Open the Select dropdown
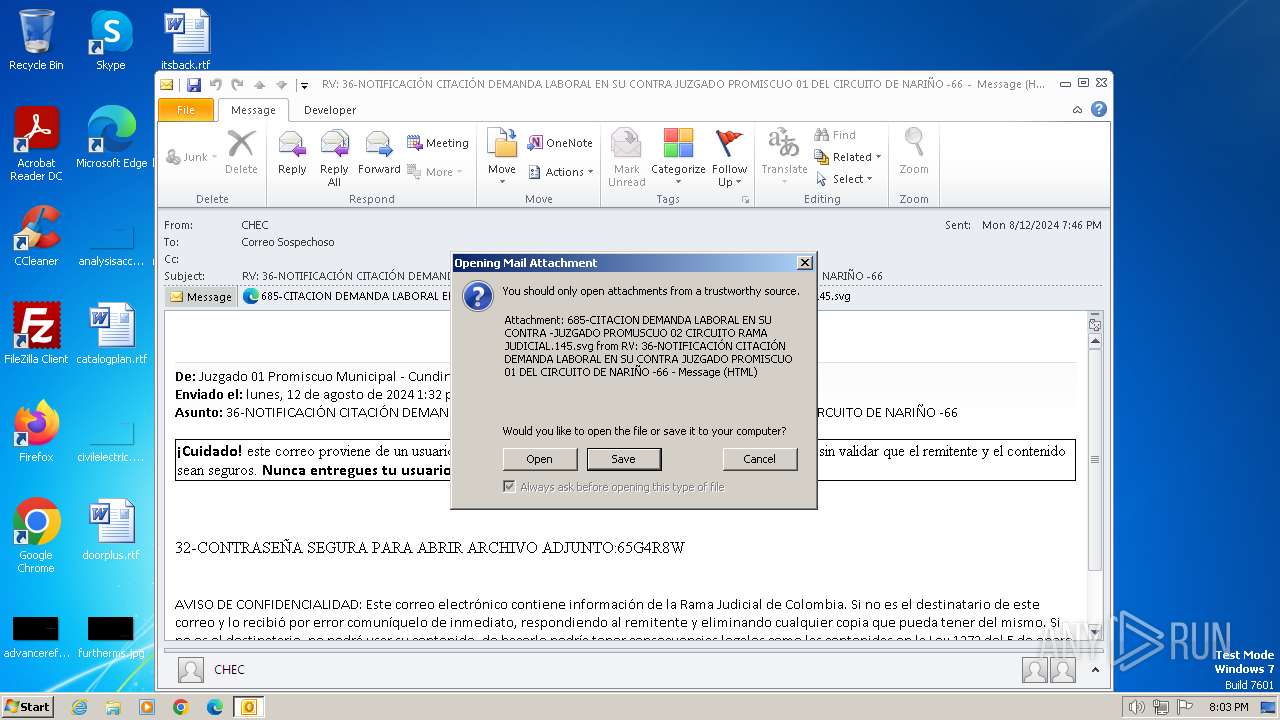Screen dimensions: 1280x720 coord(845,179)
